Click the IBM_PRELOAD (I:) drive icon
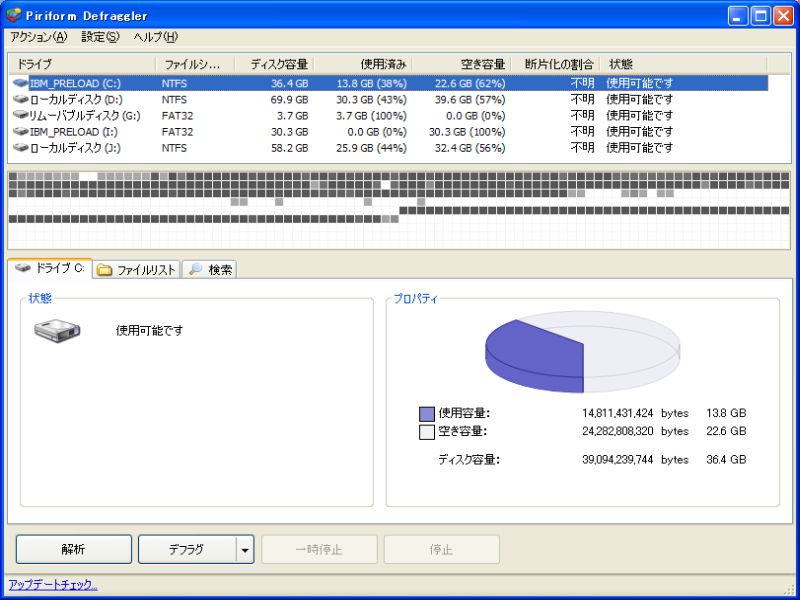The image size is (800, 600). [21, 132]
